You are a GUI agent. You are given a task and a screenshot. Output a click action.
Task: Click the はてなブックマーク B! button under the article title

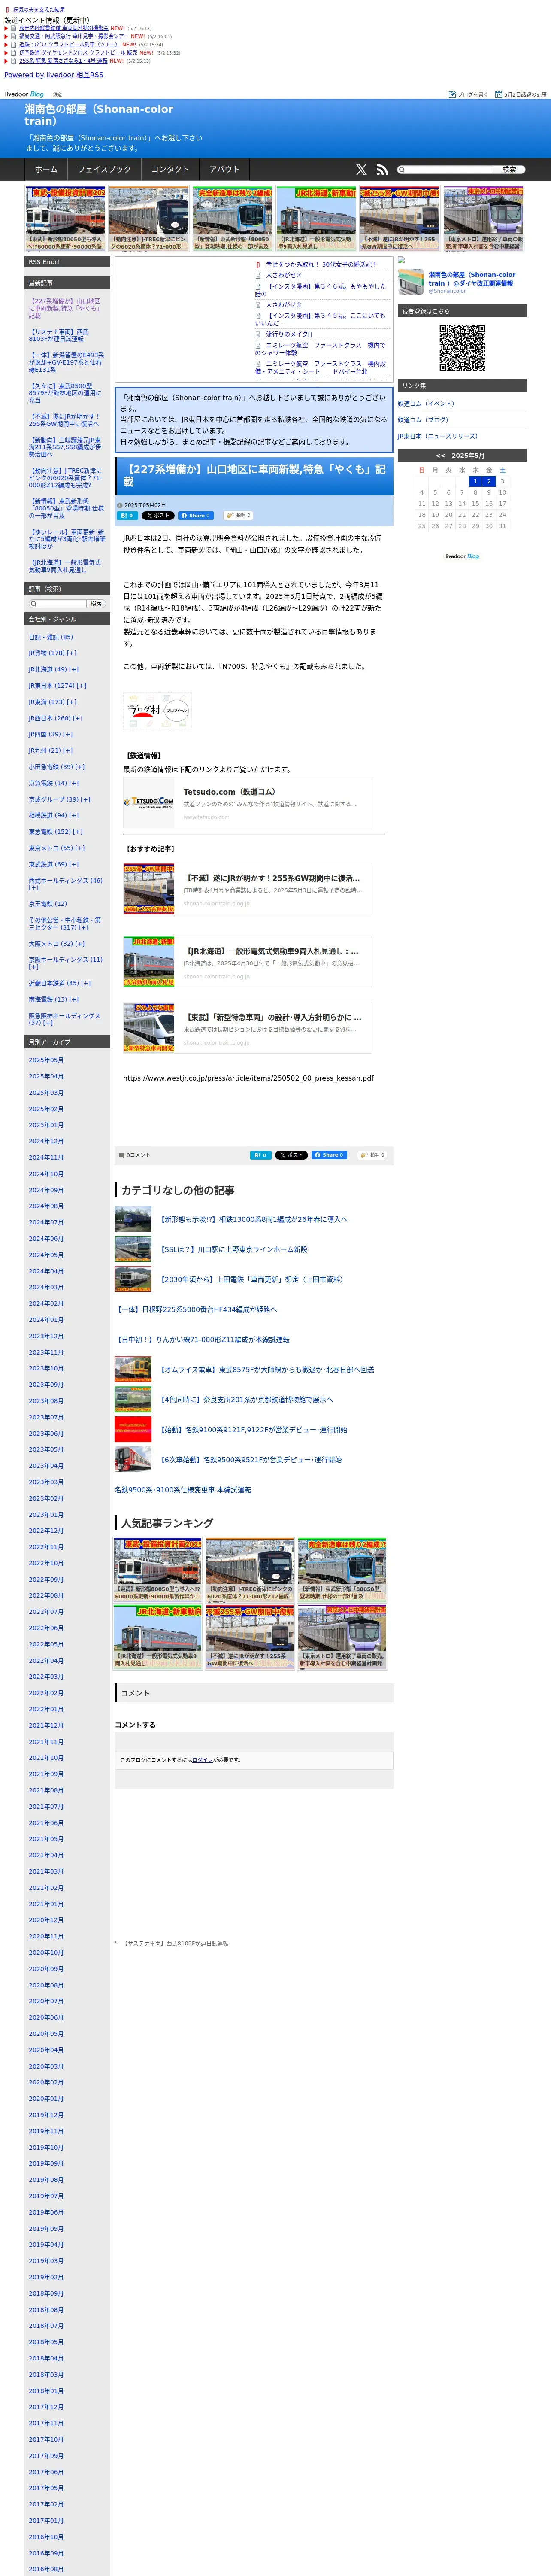127,516
